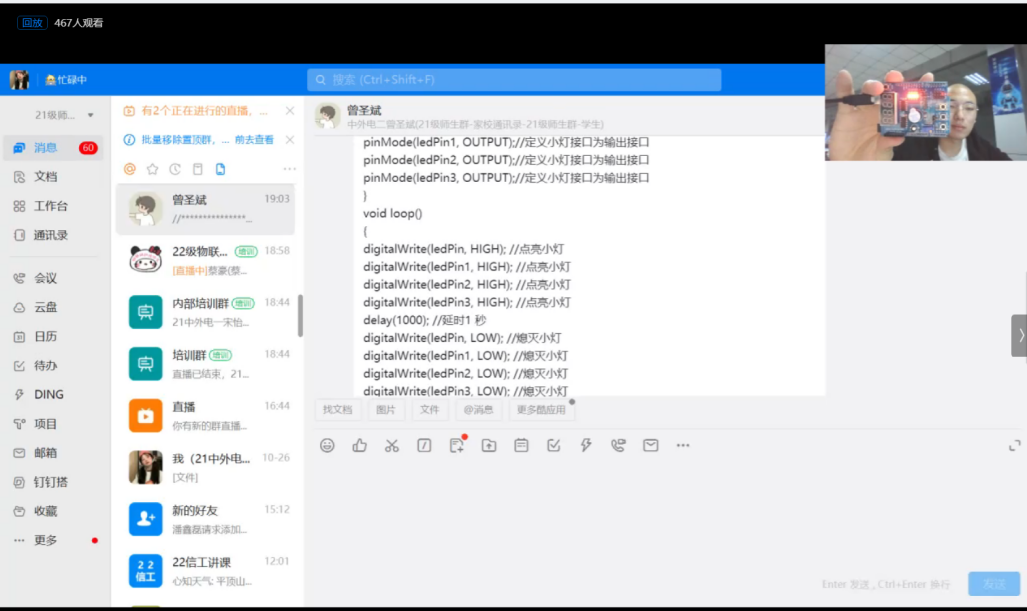This screenshot has height=611, width=1027.
Task: Expand the right side panel arrow
Action: 1019,335
